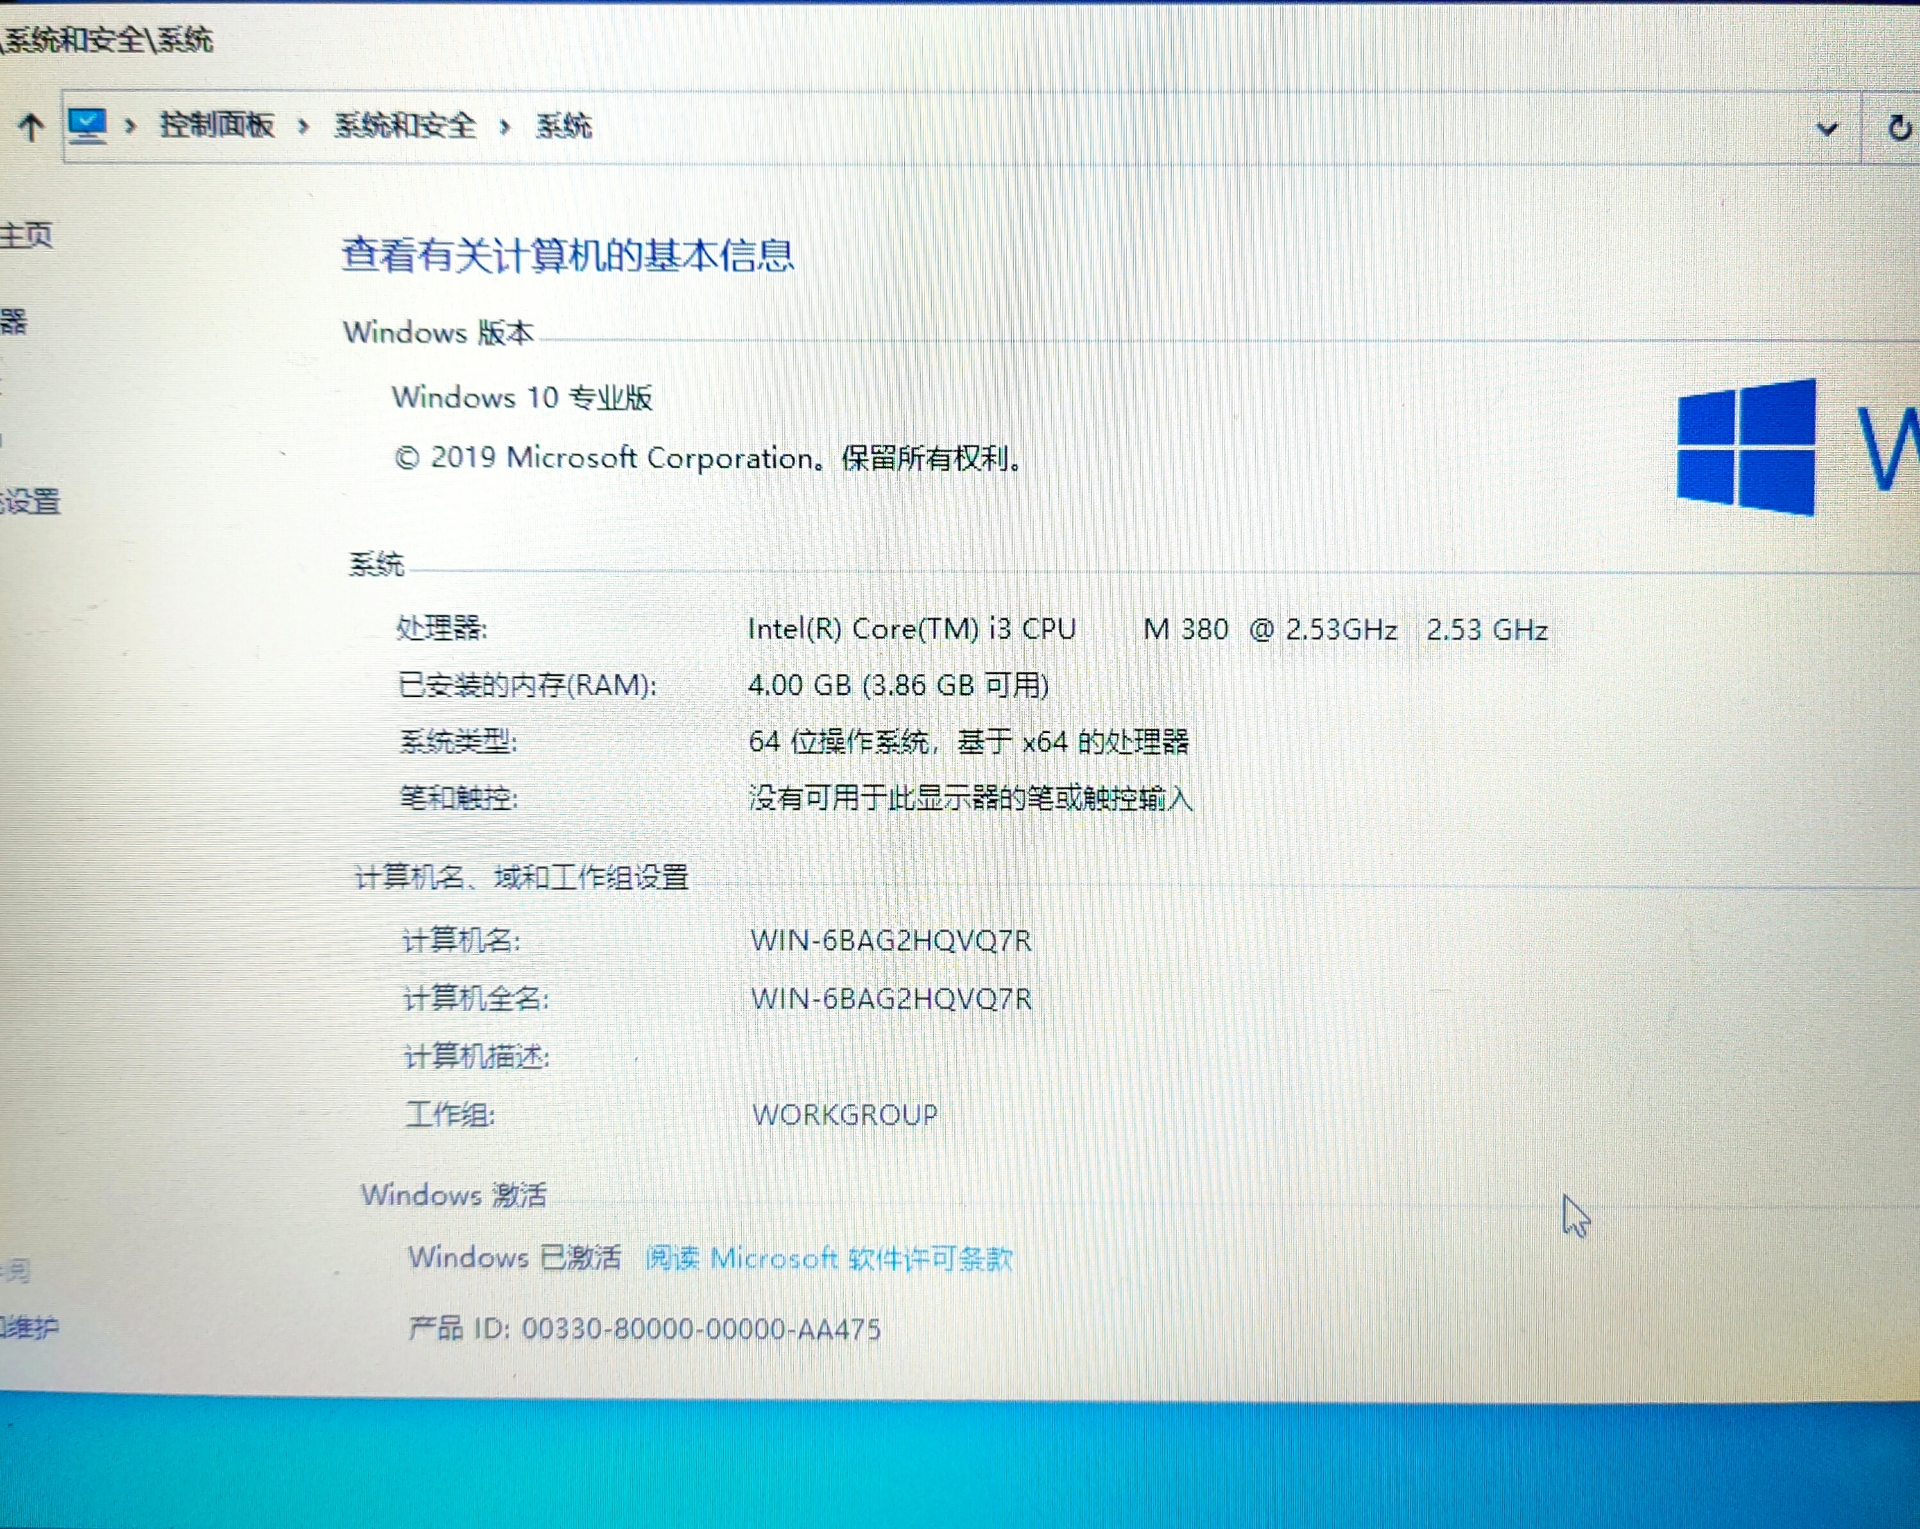
Task: Select the heading 查看有关计算机的基本信息
Action: (567, 255)
